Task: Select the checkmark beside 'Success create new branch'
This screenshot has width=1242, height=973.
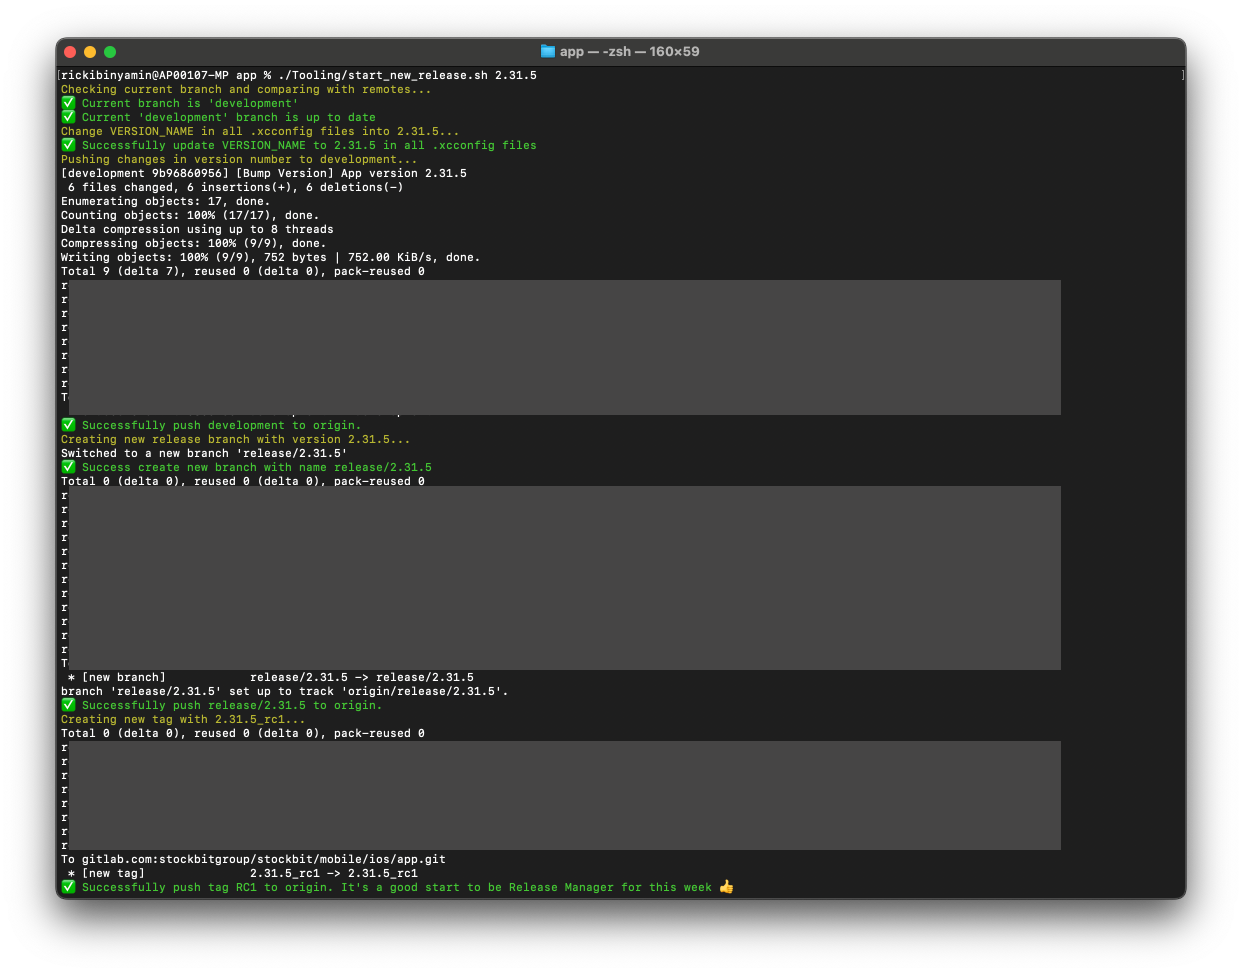Action: click(68, 467)
